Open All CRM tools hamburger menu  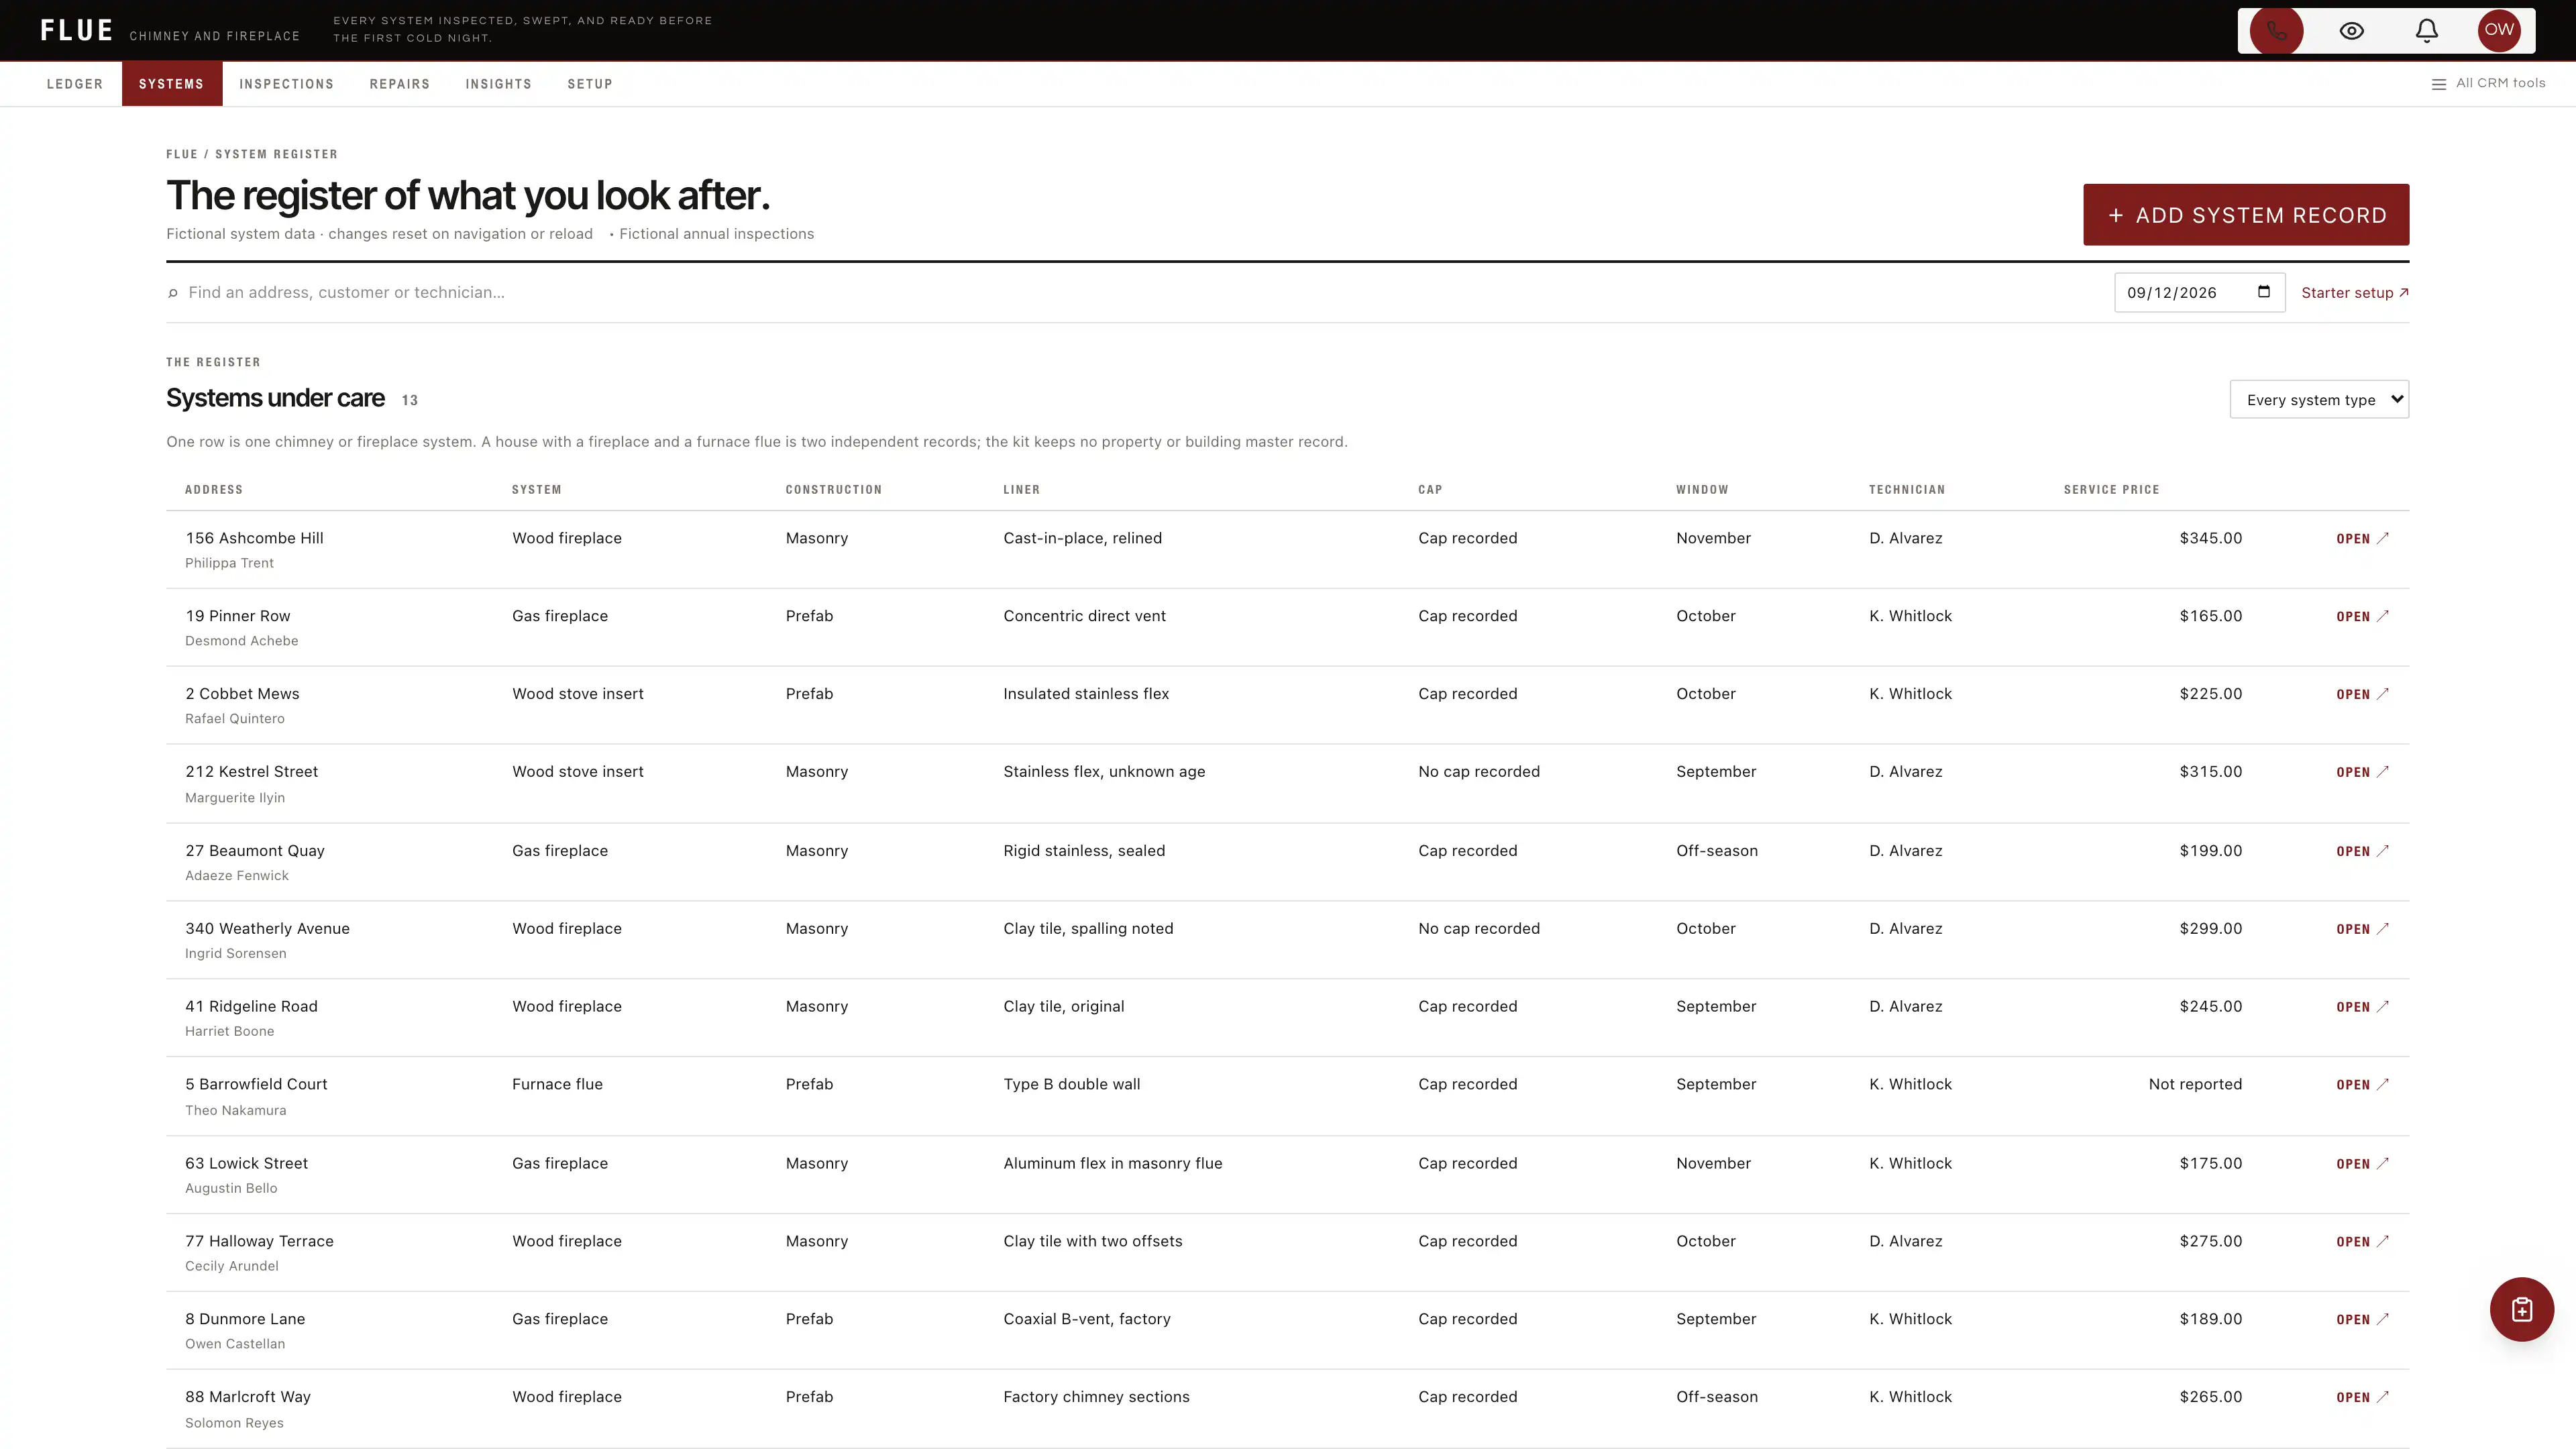(2488, 83)
